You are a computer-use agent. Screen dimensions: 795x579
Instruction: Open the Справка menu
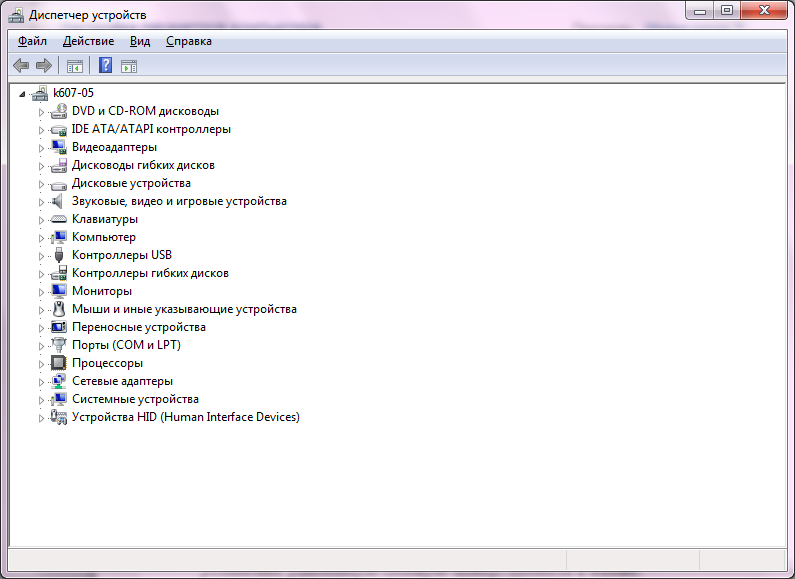pyautogui.click(x=189, y=41)
